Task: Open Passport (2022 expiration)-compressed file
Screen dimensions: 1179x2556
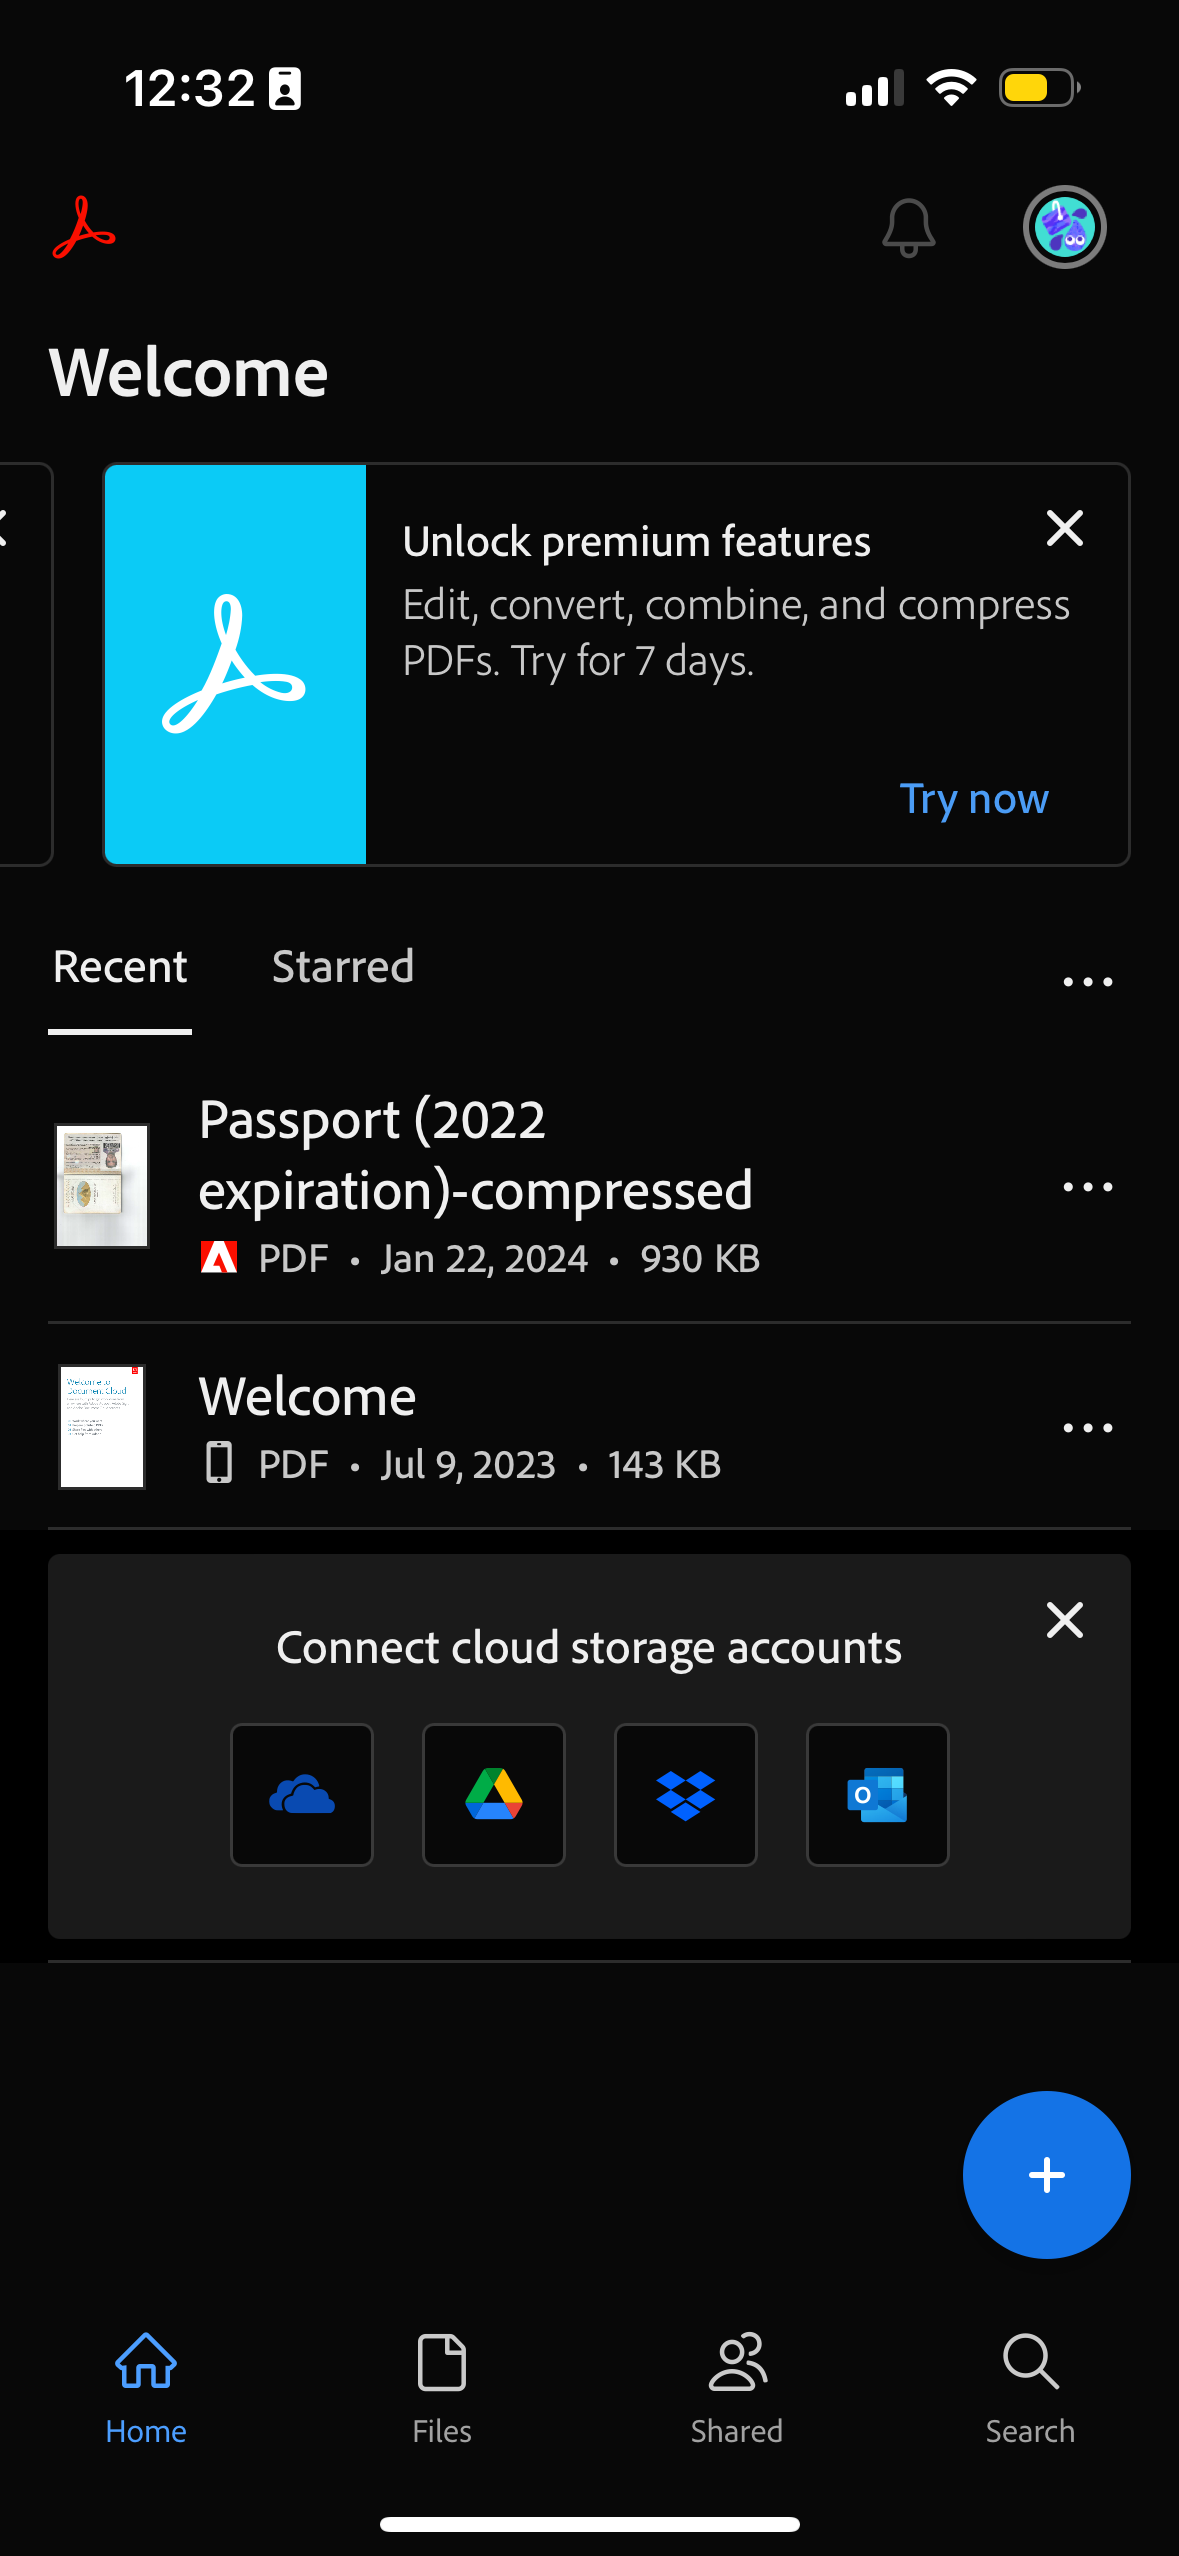Action: pos(589,1186)
